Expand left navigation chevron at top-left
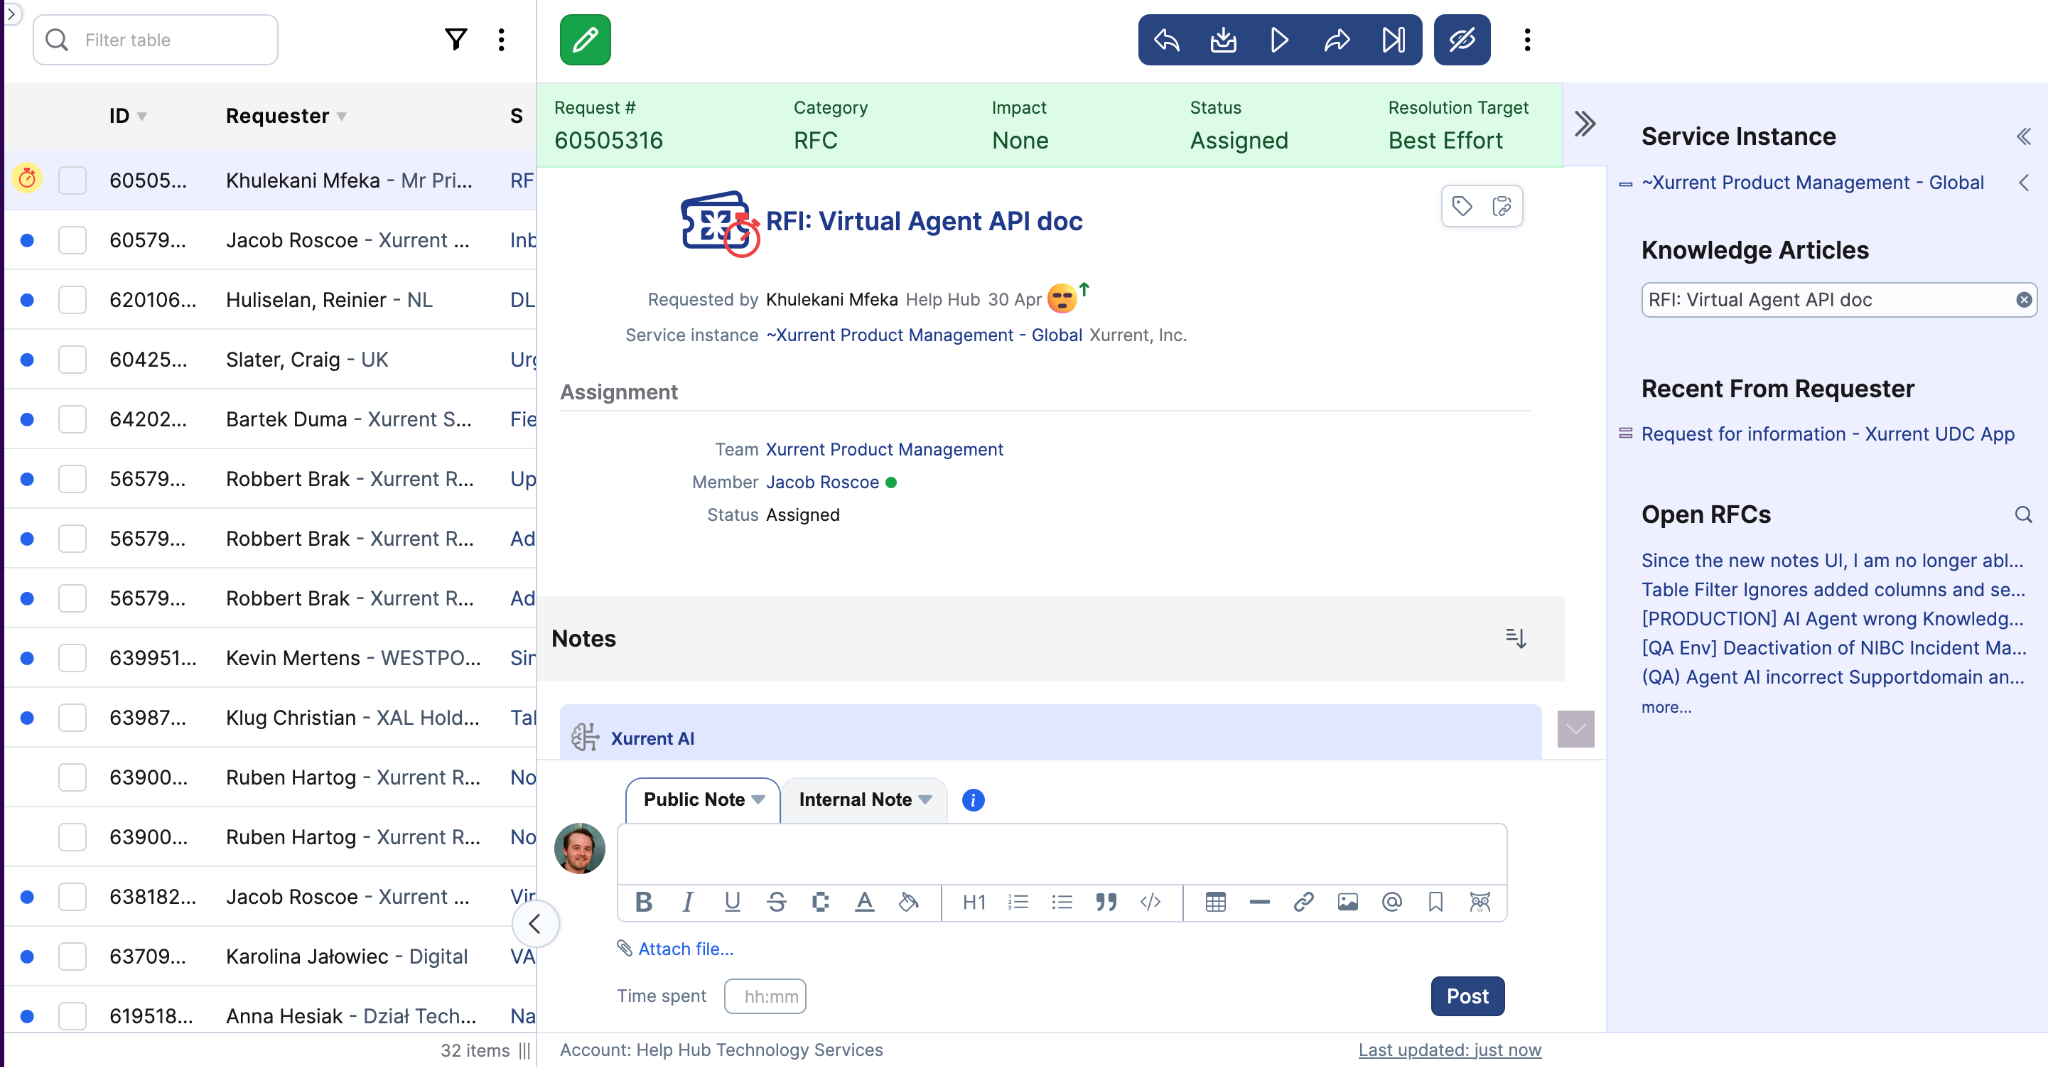Viewport: 2048px width, 1067px height. pos(11,13)
